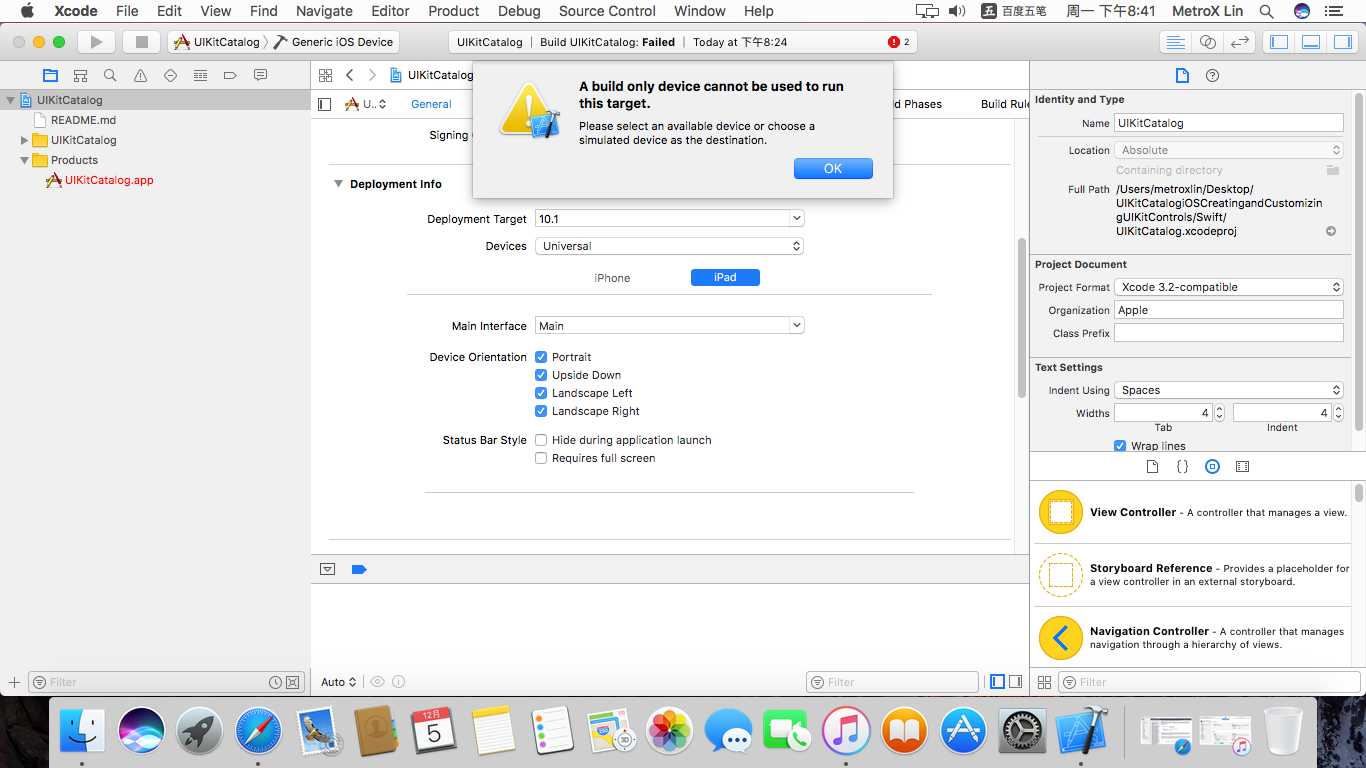This screenshot has width=1366, height=768.
Task: Collapse the Deployment Info section
Action: tap(338, 184)
